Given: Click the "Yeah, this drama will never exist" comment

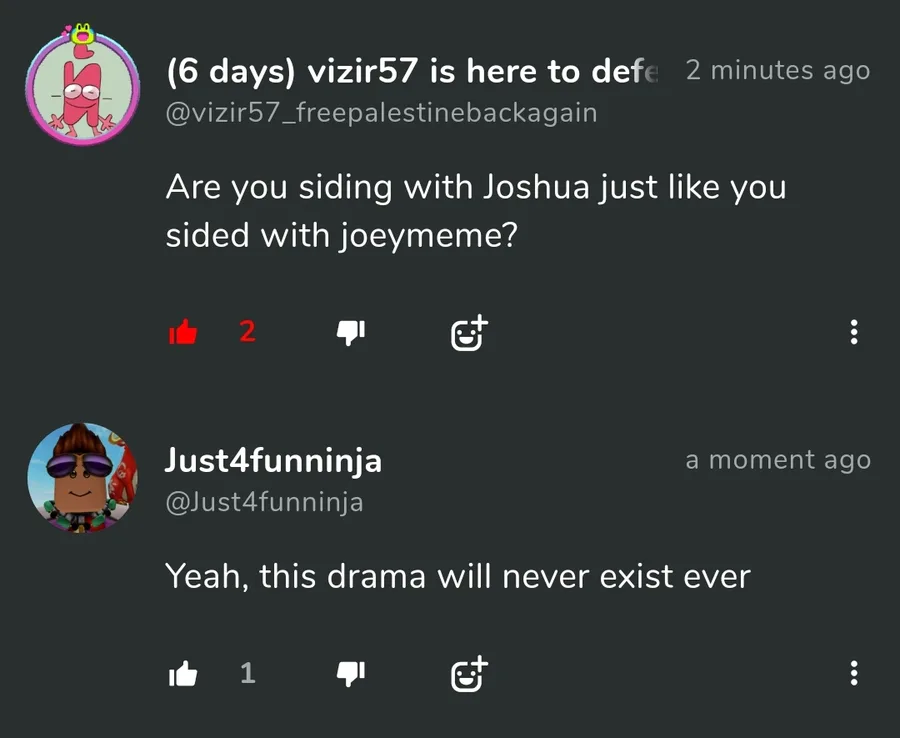Looking at the screenshot, I should [458, 576].
